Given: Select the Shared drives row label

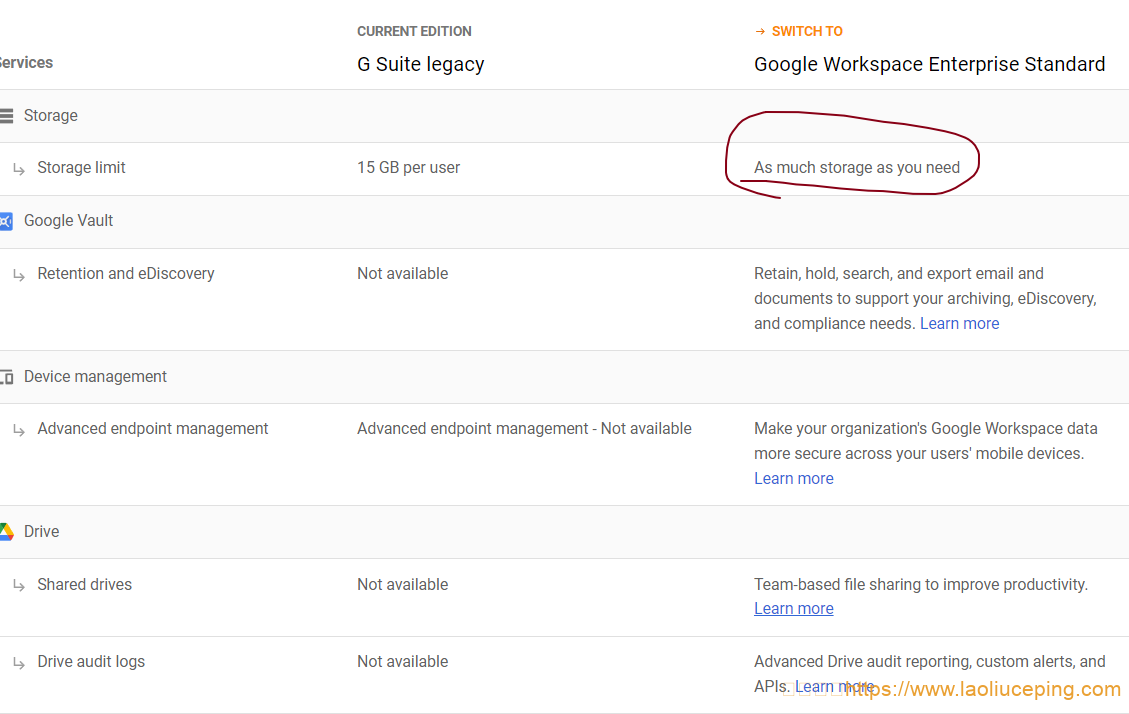Looking at the screenshot, I should tap(85, 584).
